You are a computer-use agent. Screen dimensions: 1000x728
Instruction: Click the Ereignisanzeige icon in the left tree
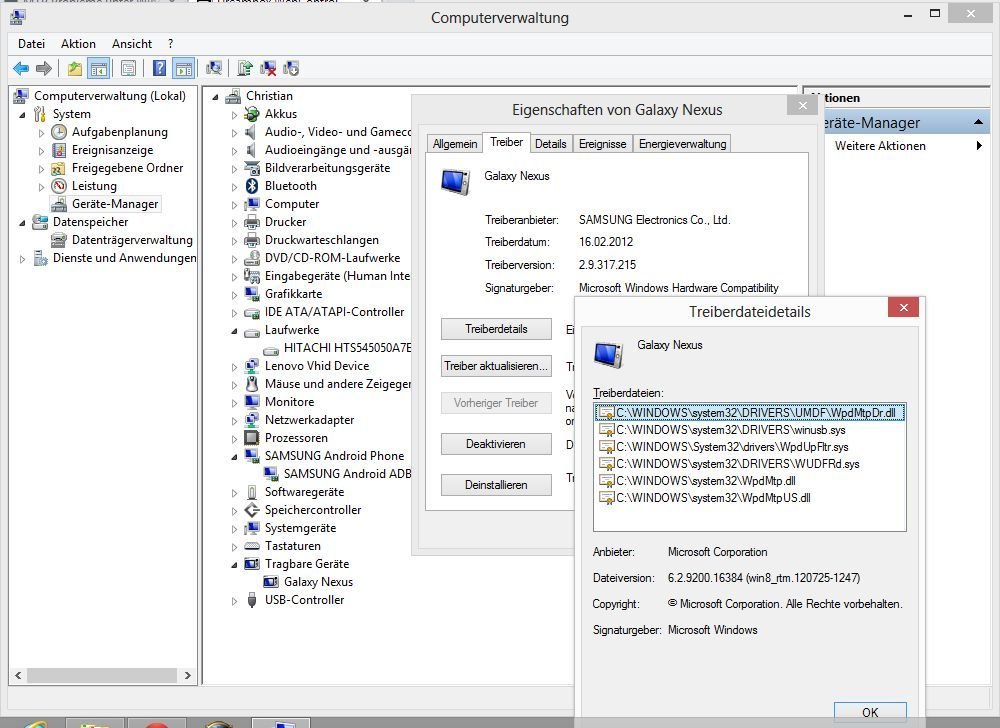coord(59,150)
